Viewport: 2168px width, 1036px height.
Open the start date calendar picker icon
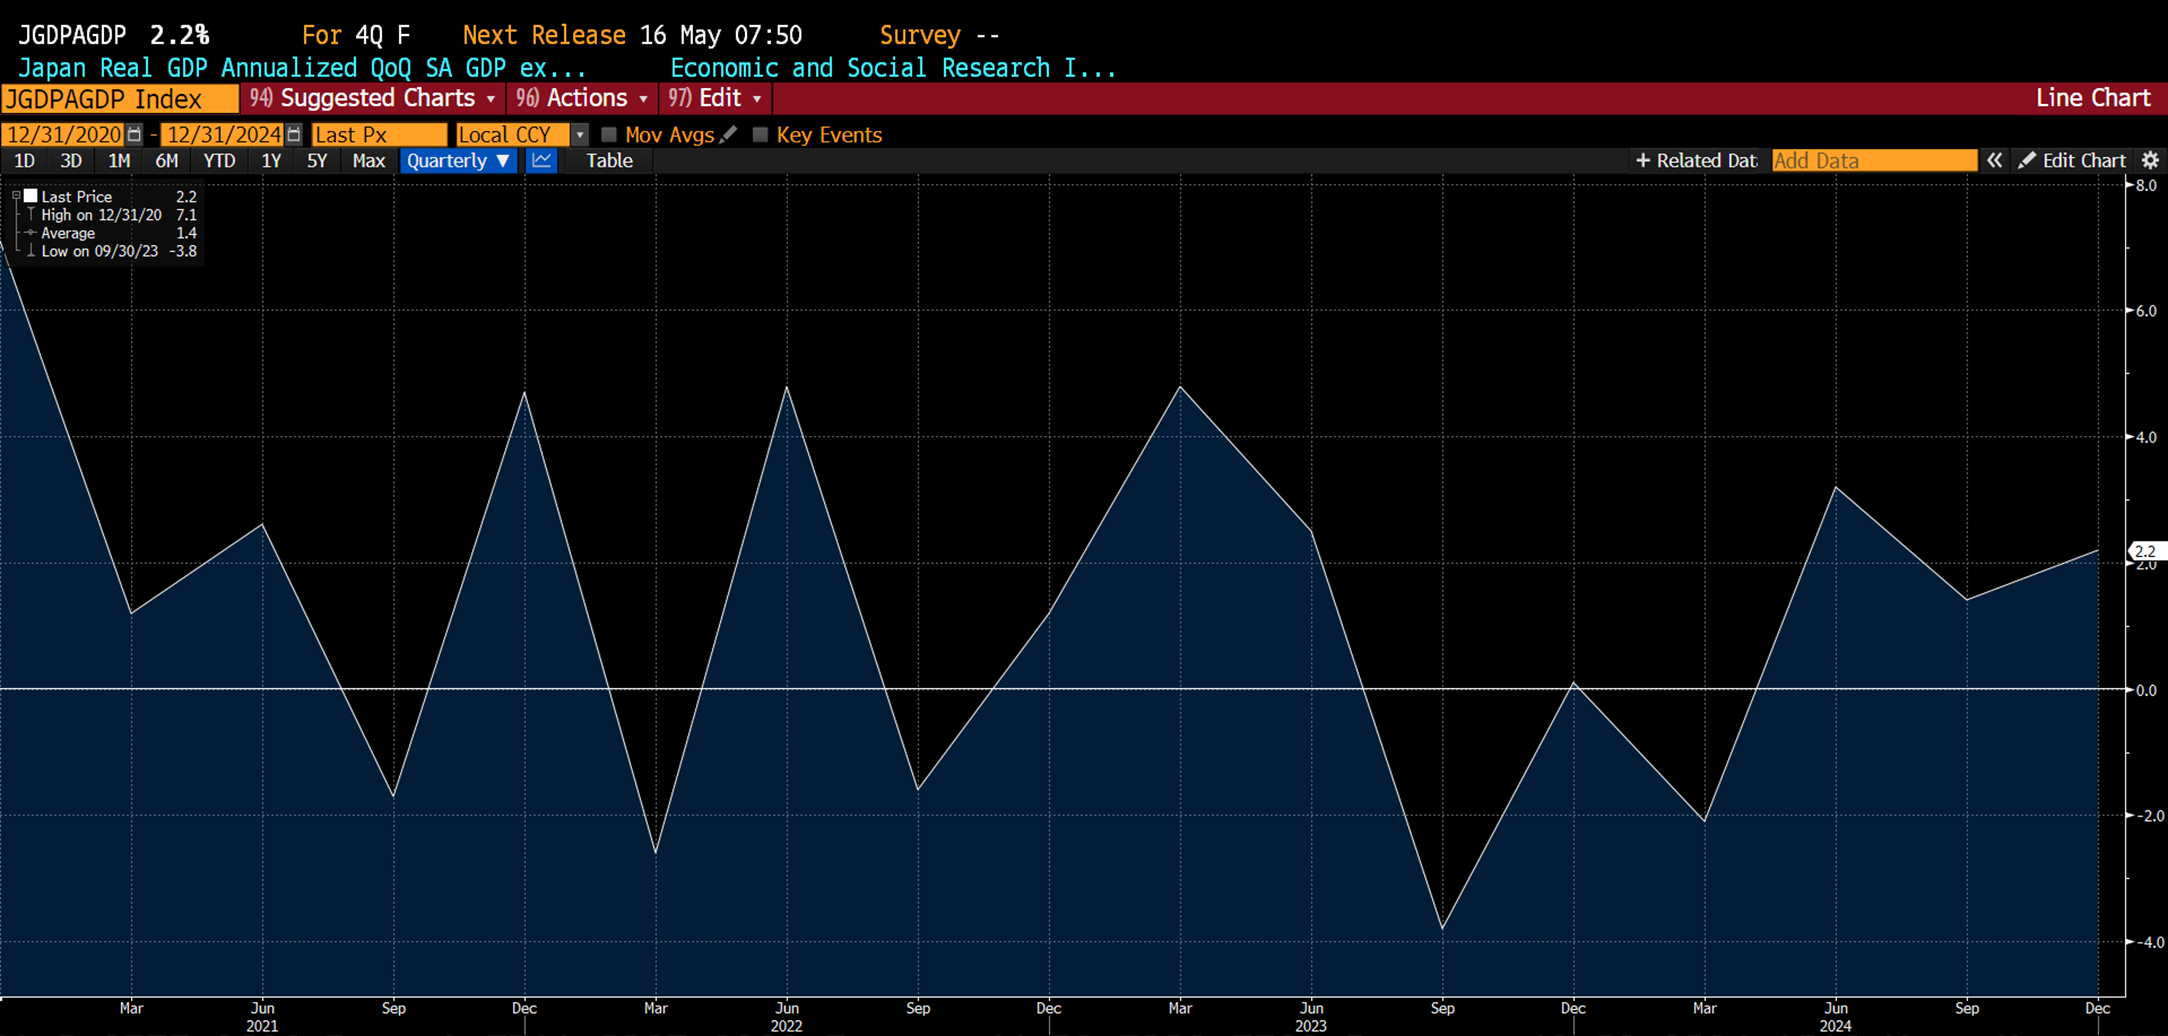point(134,134)
